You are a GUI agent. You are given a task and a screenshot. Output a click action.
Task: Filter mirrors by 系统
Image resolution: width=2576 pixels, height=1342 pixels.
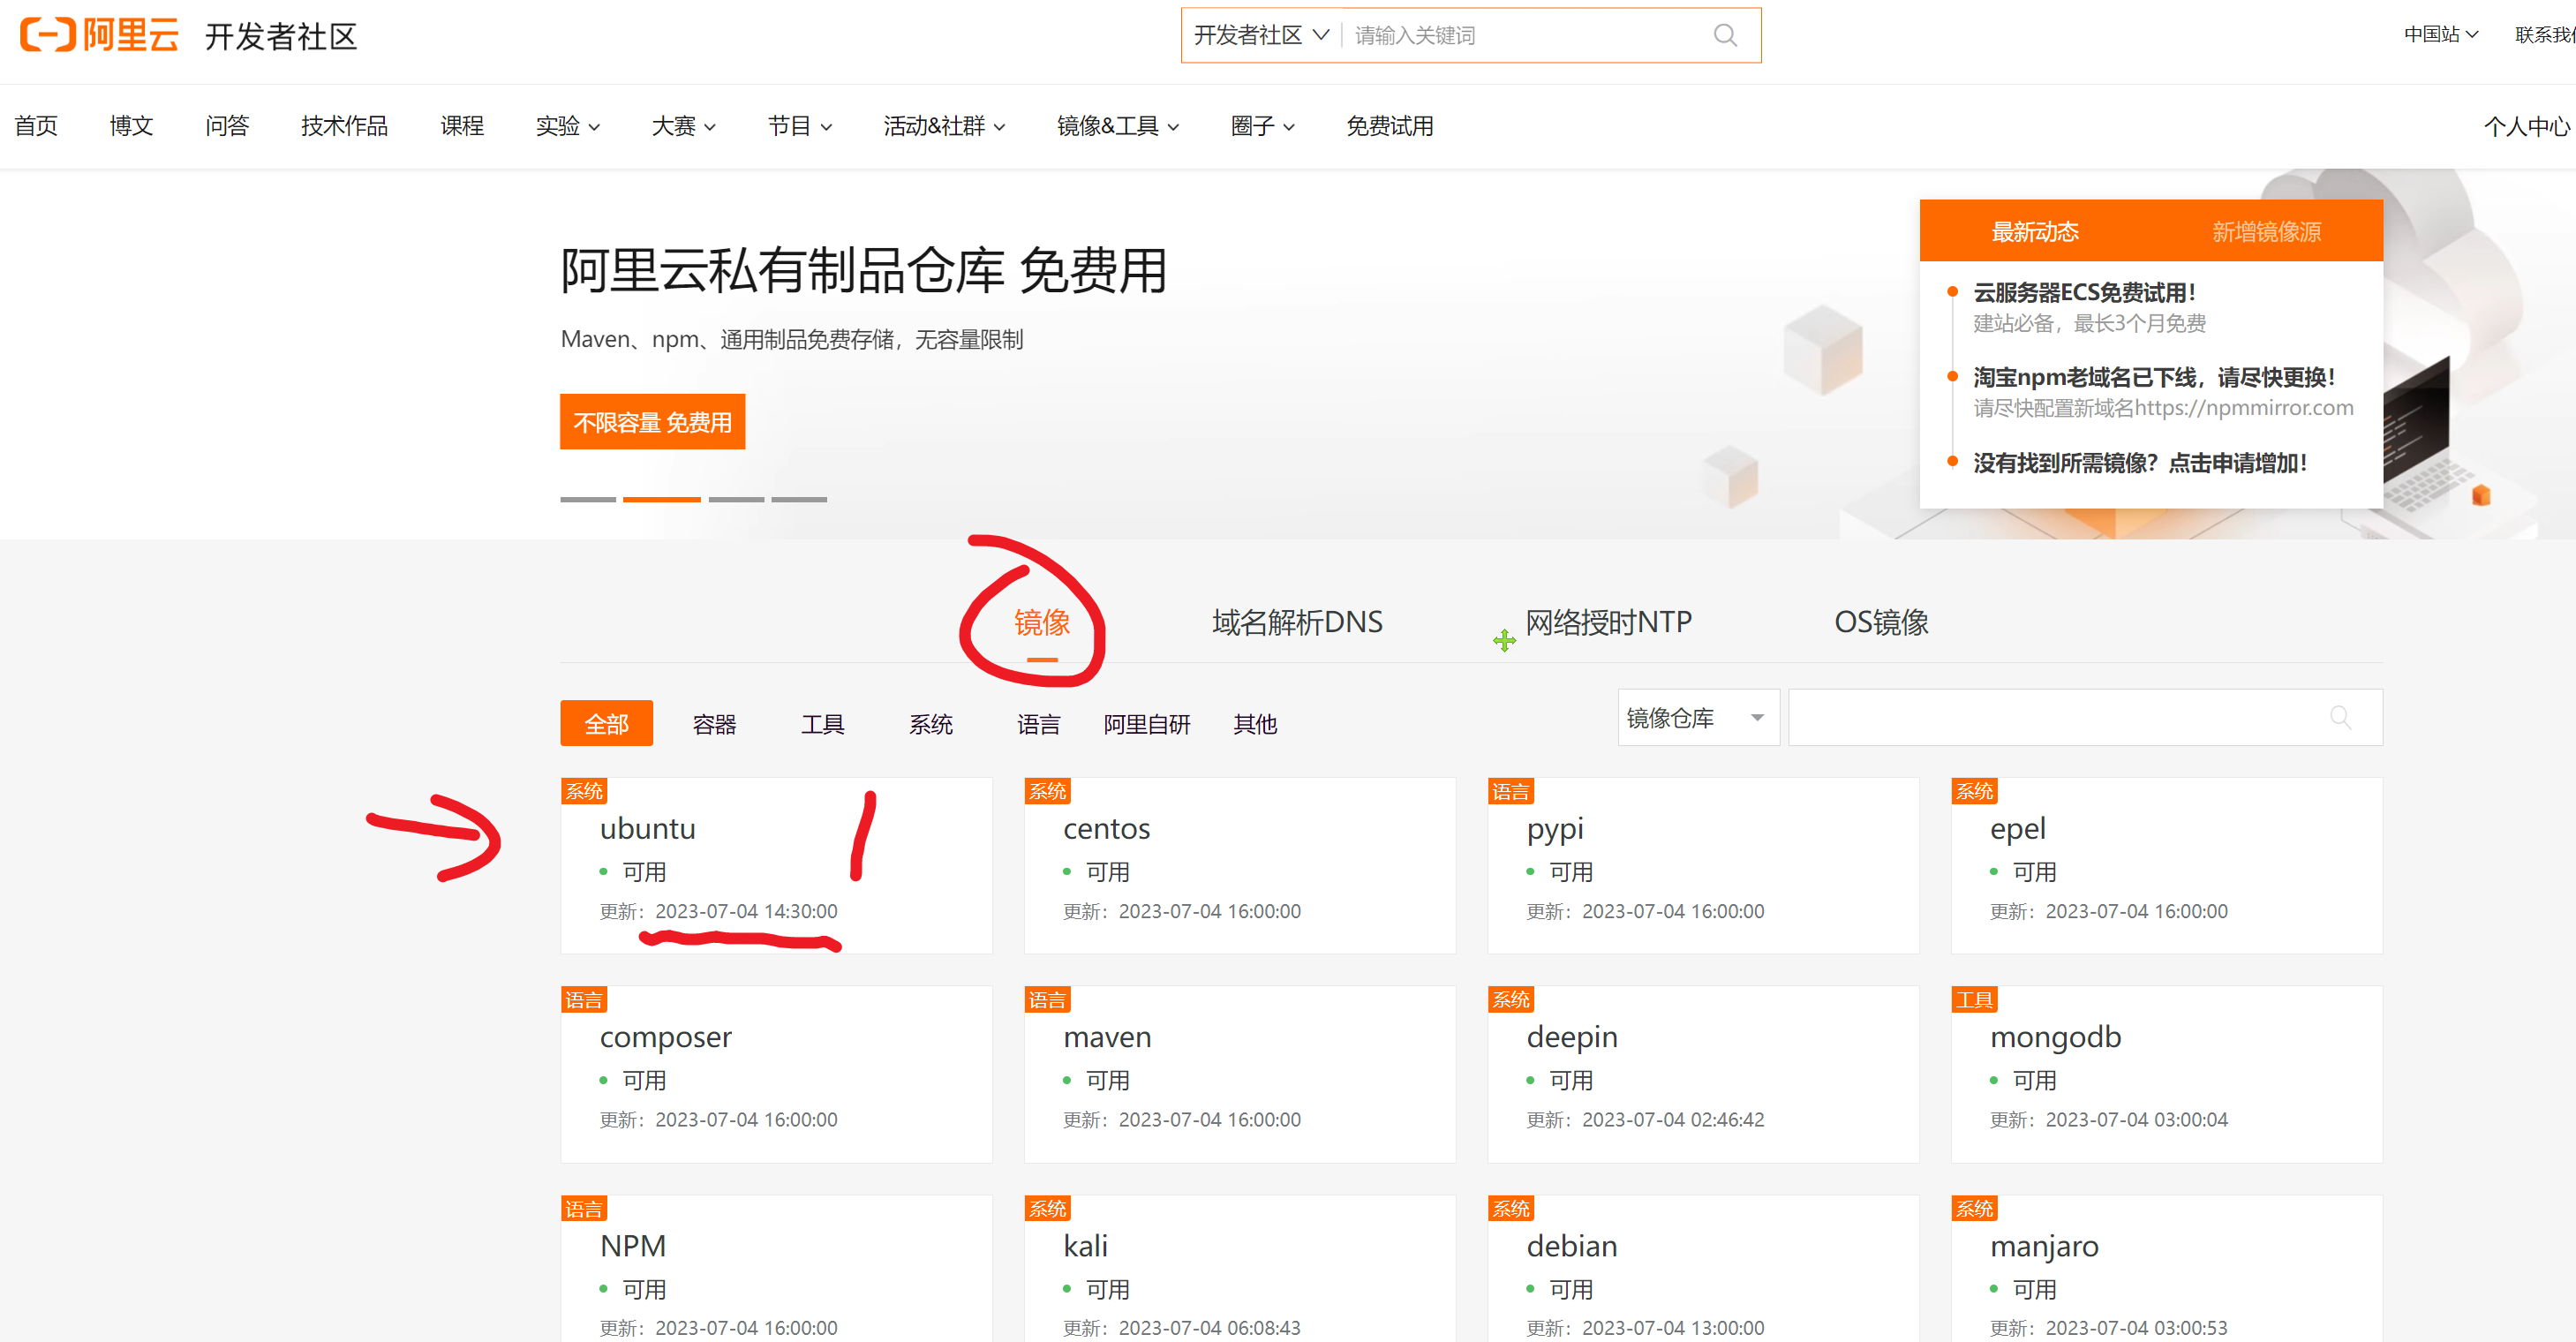tap(930, 724)
